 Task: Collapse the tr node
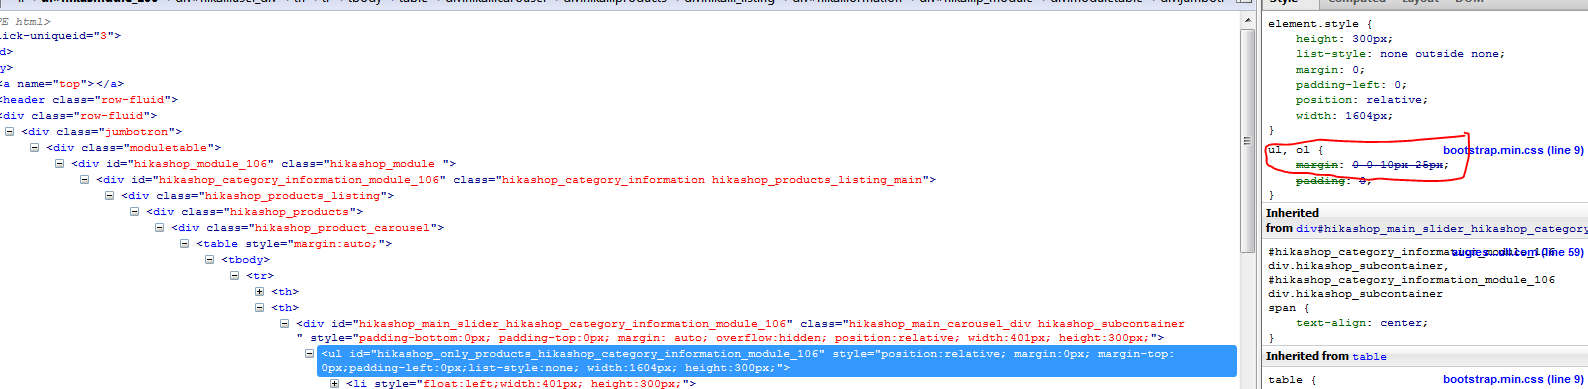pyautogui.click(x=235, y=276)
